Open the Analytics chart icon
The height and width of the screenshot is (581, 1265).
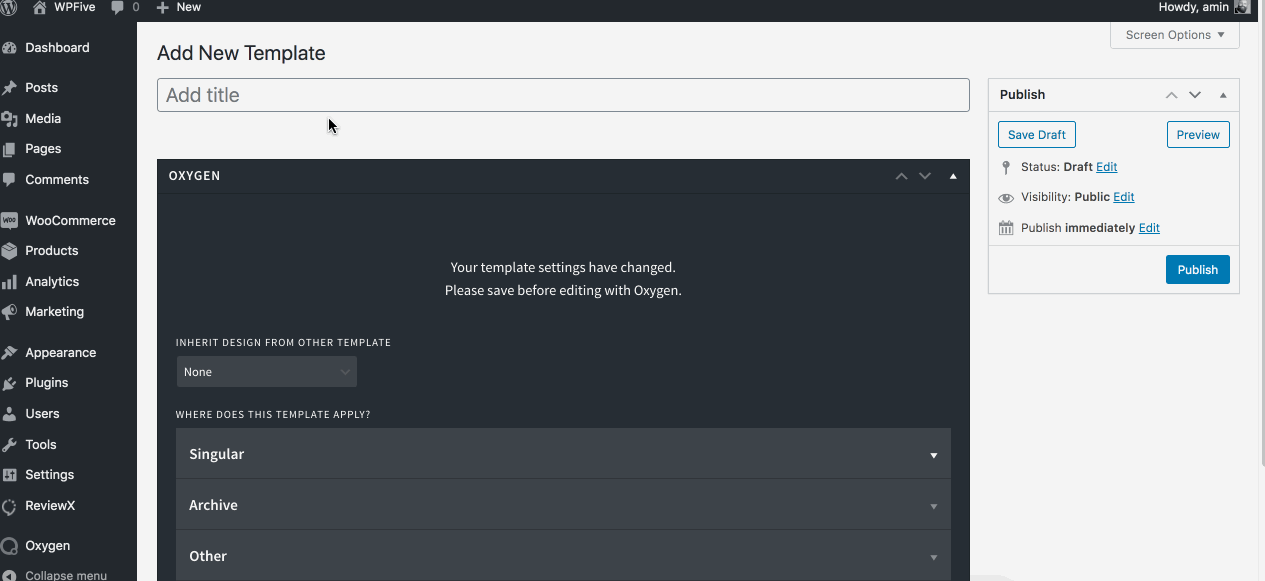[10, 282]
